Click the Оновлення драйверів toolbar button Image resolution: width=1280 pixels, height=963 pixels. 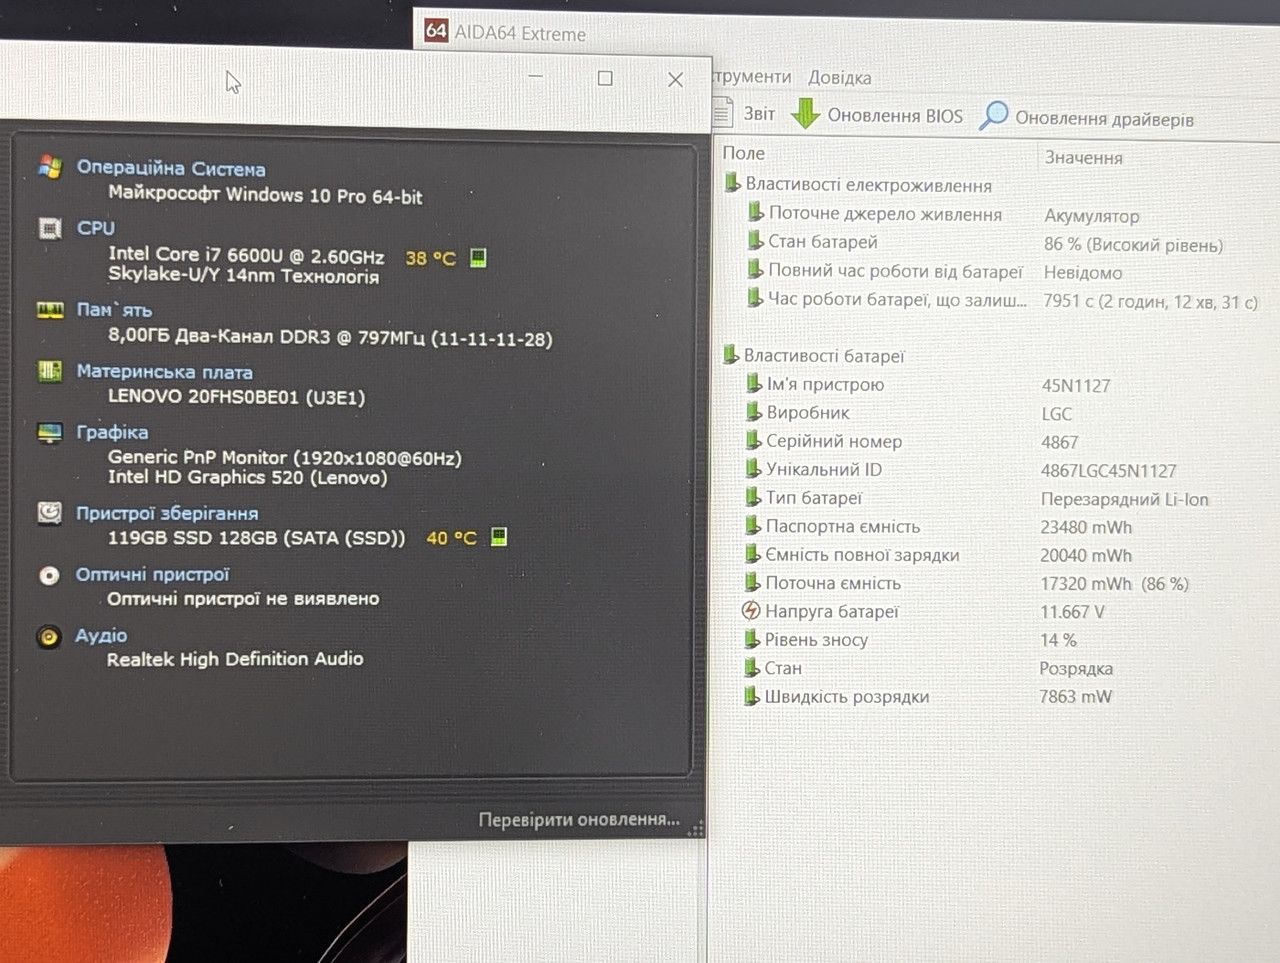point(1086,117)
